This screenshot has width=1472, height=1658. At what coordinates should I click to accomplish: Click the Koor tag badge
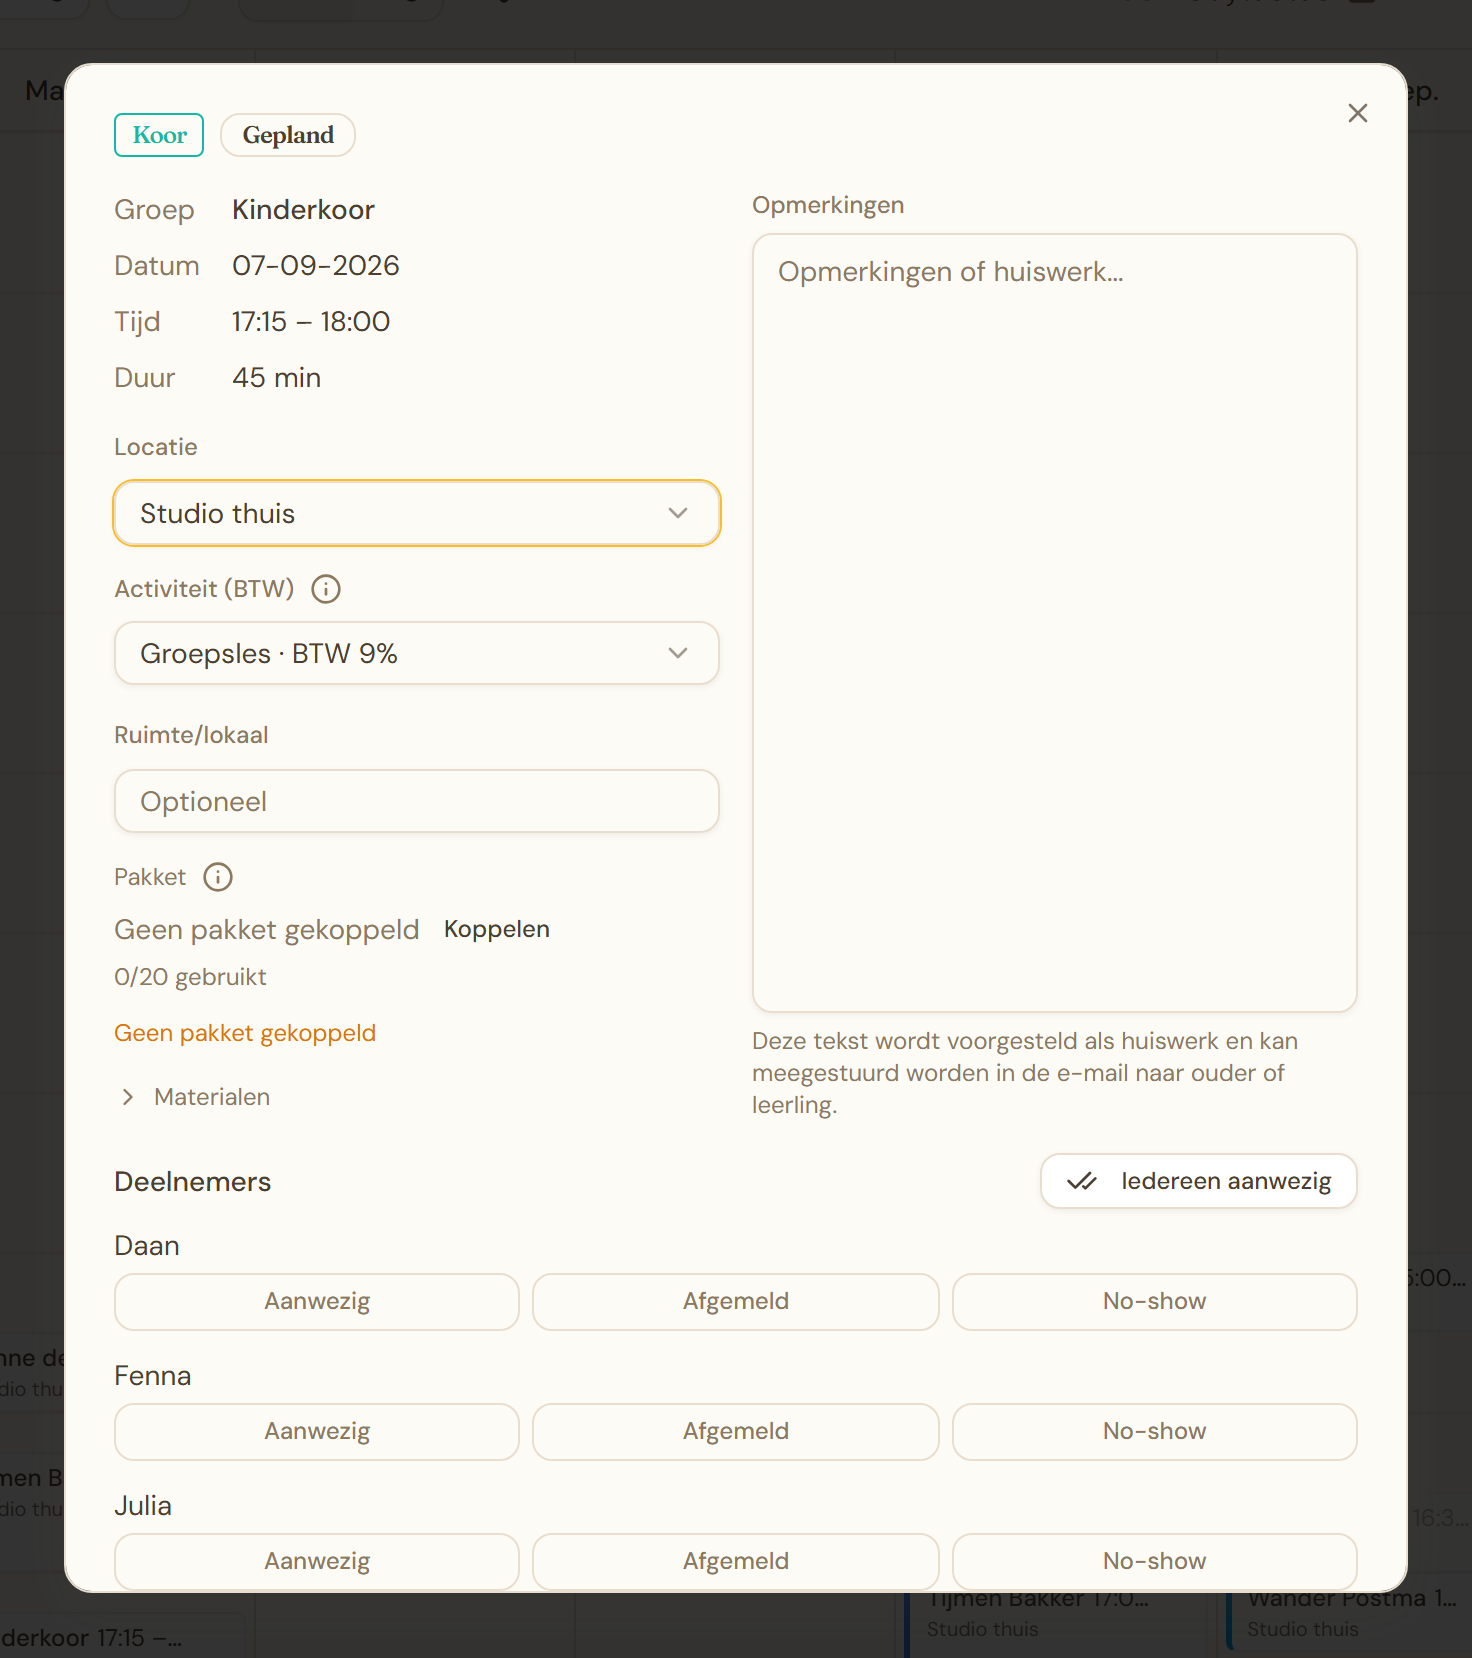[159, 135]
